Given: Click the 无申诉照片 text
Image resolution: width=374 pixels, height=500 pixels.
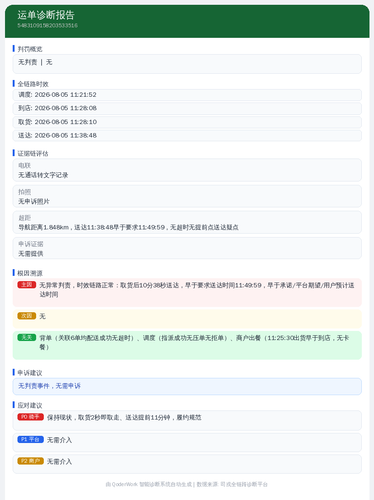Looking at the screenshot, I should point(34,201).
